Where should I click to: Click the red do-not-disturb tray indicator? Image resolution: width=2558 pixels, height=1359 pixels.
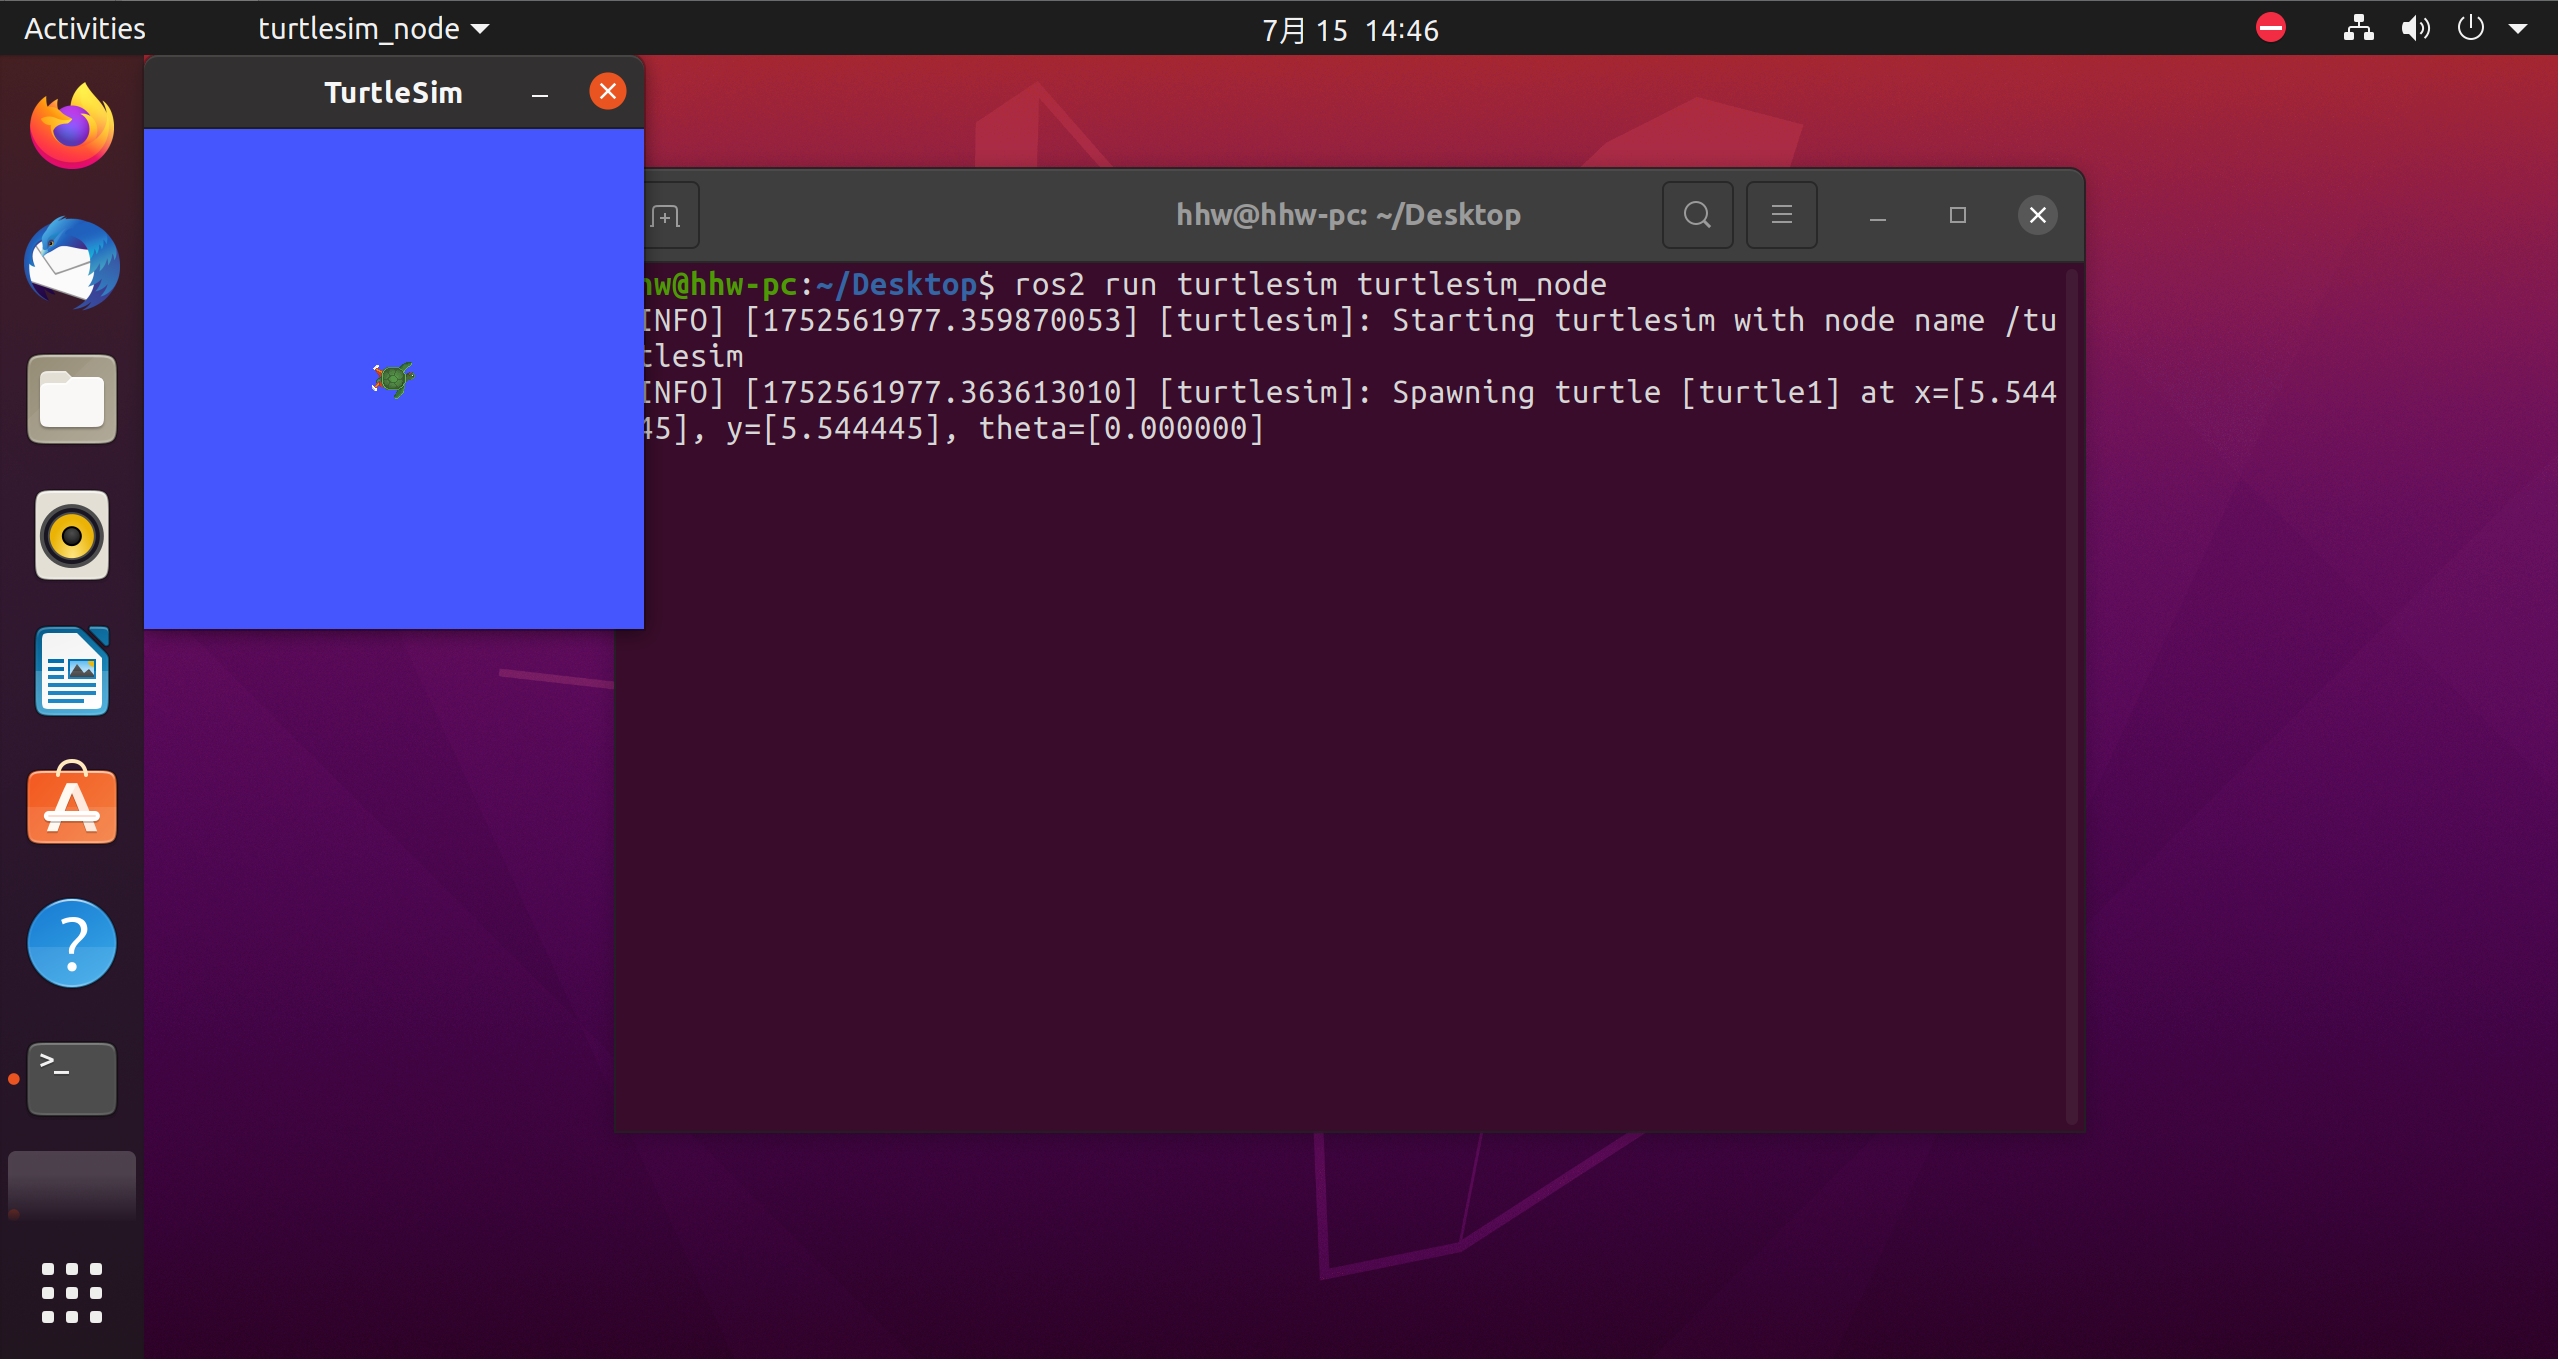point(2270,28)
